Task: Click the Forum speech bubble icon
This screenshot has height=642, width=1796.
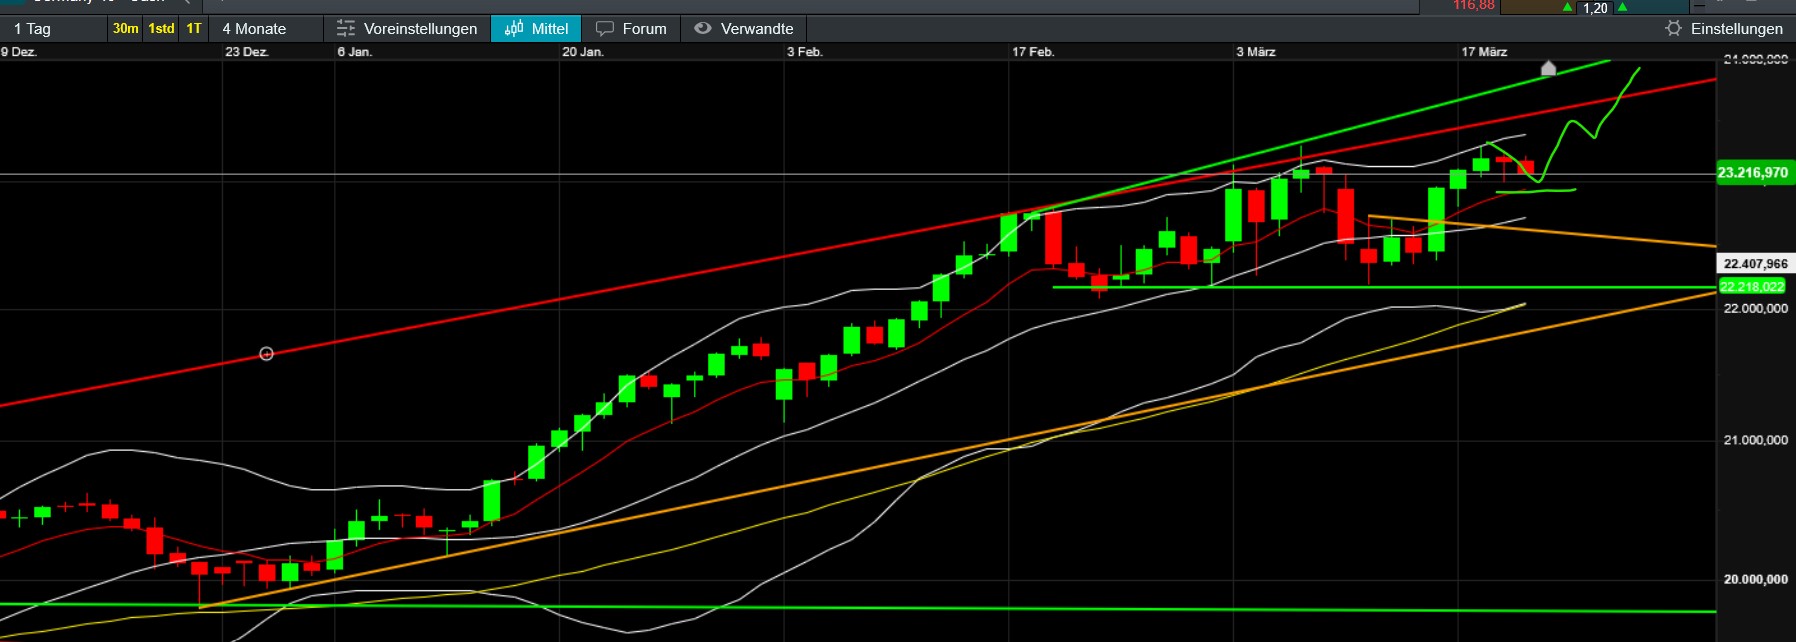Action: coord(605,28)
